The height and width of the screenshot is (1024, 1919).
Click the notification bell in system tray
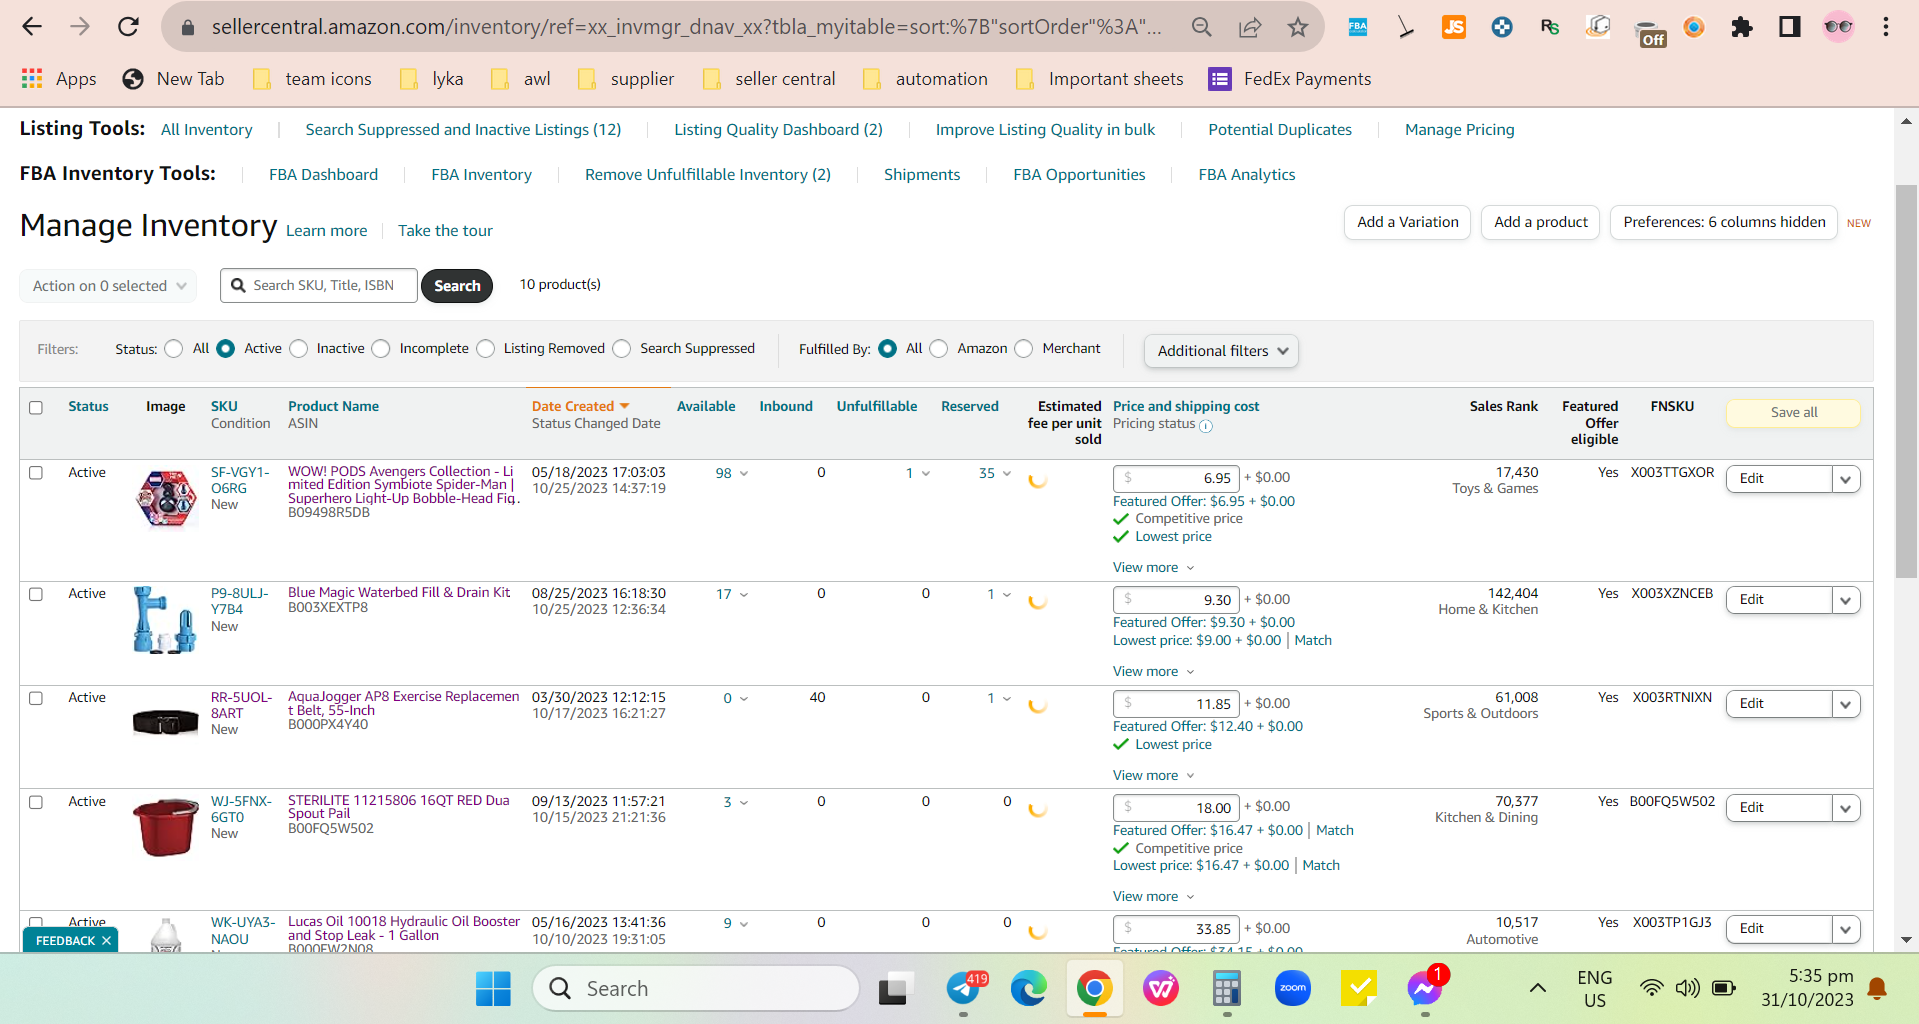pos(1877,989)
